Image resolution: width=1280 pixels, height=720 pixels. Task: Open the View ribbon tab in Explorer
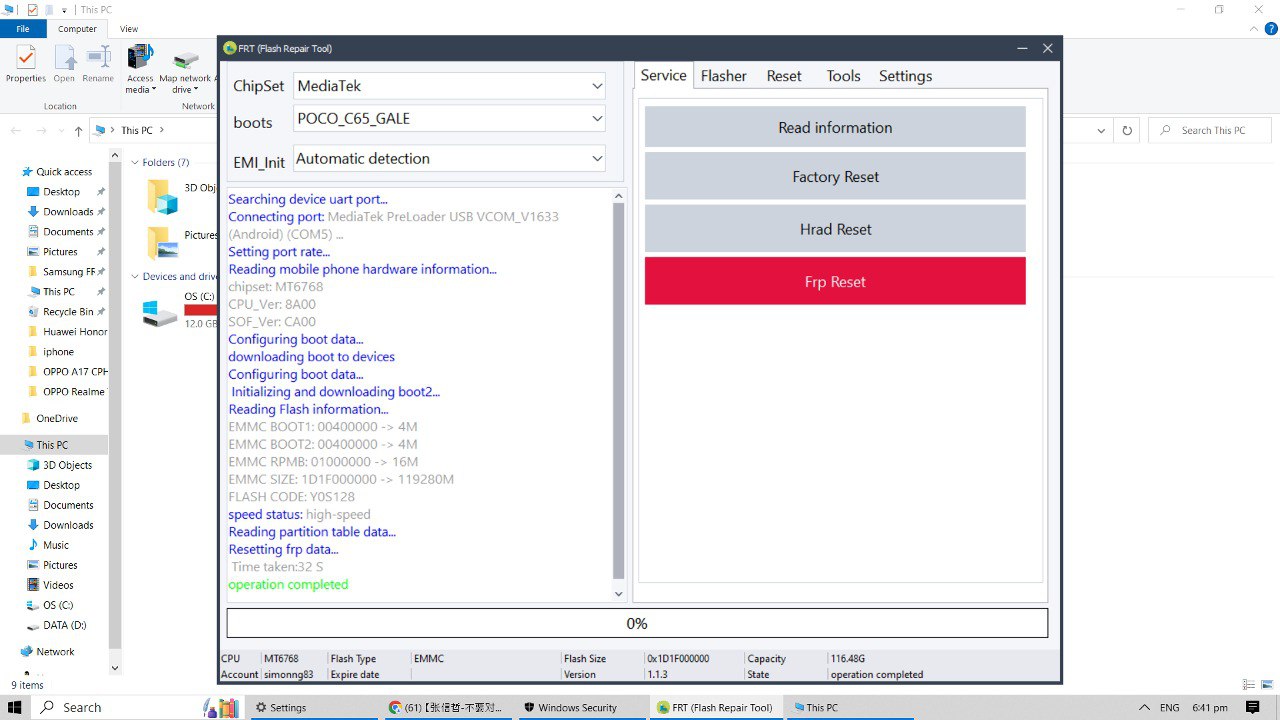click(129, 29)
